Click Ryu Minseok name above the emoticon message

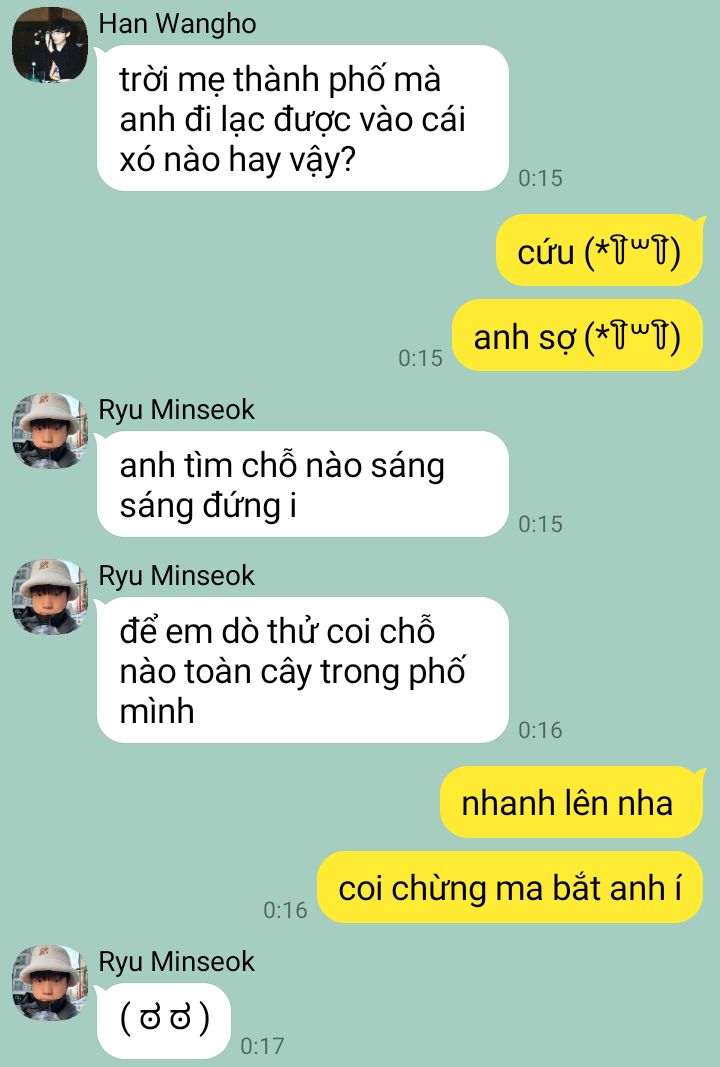pyautogui.click(x=177, y=962)
